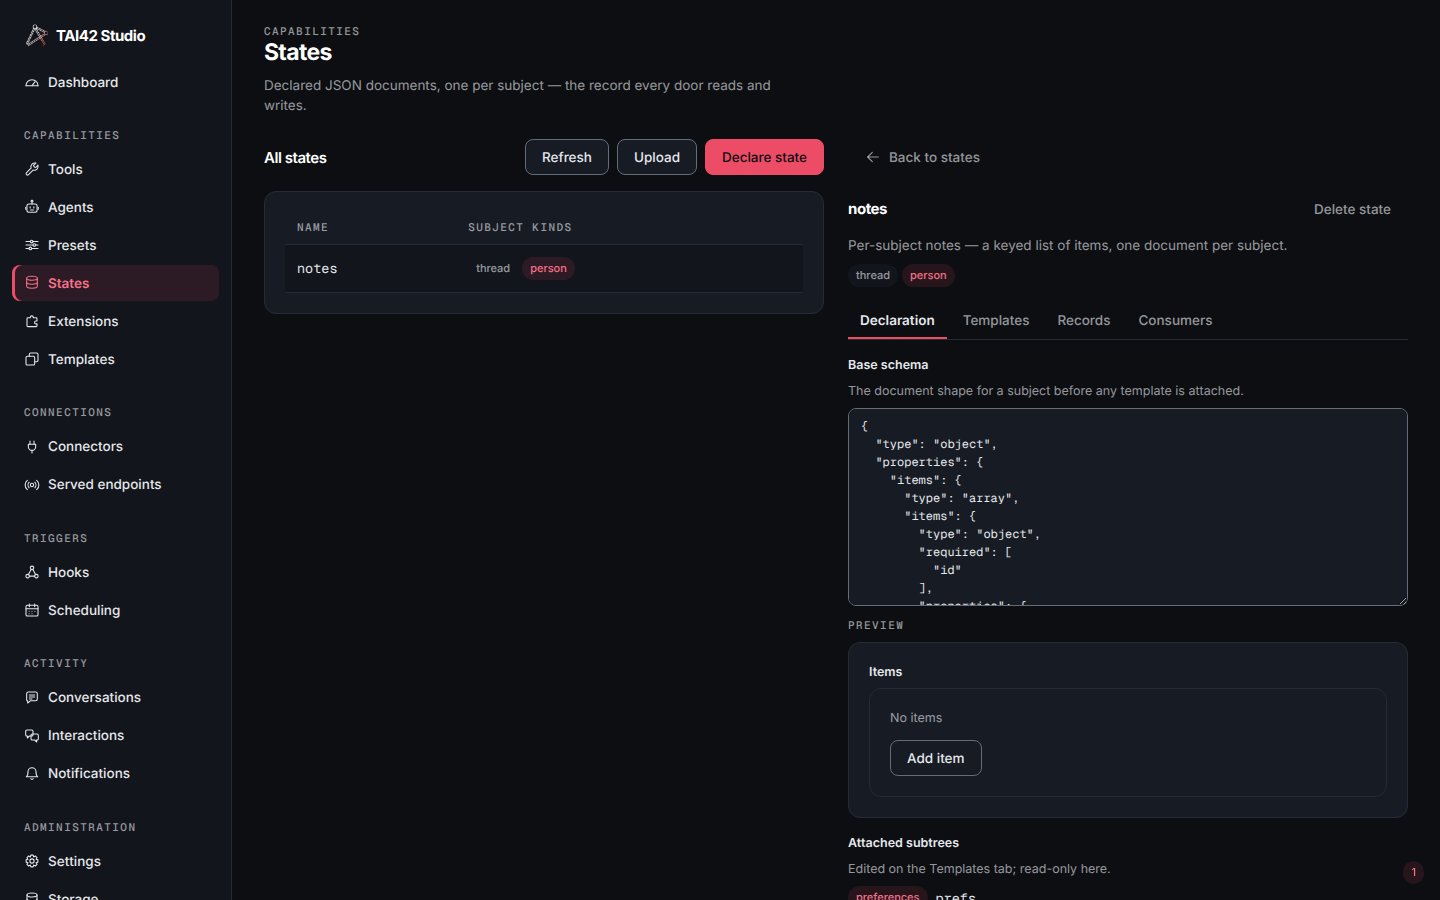1440x900 pixels.
Task: Click Back to states
Action: [x=922, y=158]
